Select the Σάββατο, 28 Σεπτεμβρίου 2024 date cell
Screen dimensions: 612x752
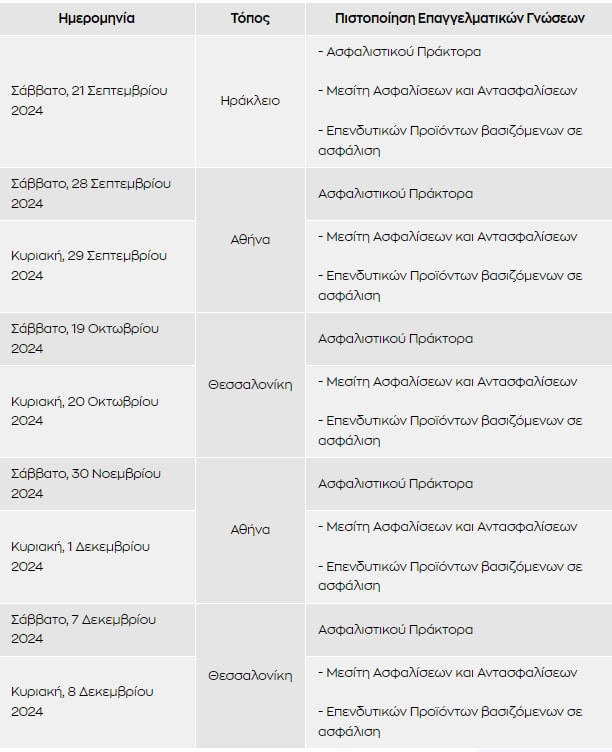pyautogui.click(x=97, y=194)
